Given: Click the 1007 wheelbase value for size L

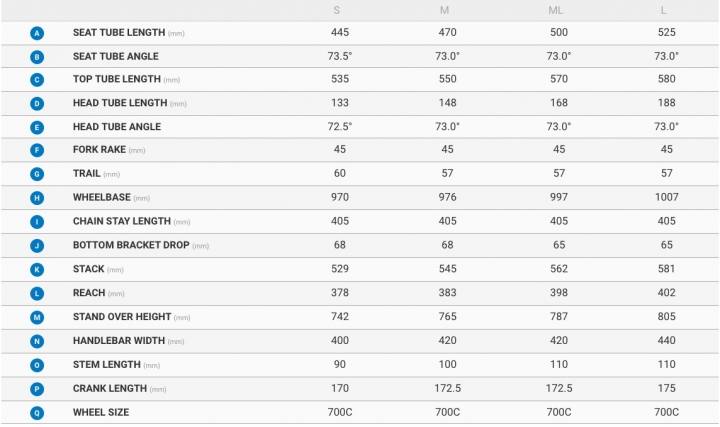Looking at the screenshot, I should tap(667, 197).
